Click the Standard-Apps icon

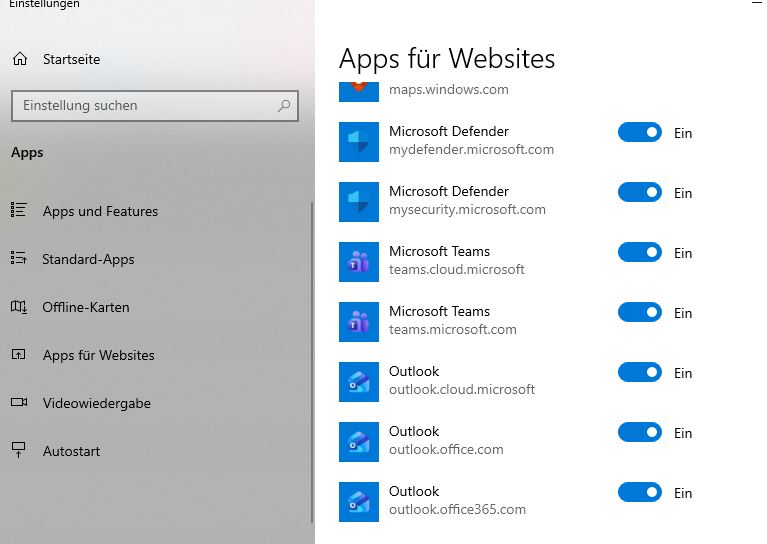(19, 258)
